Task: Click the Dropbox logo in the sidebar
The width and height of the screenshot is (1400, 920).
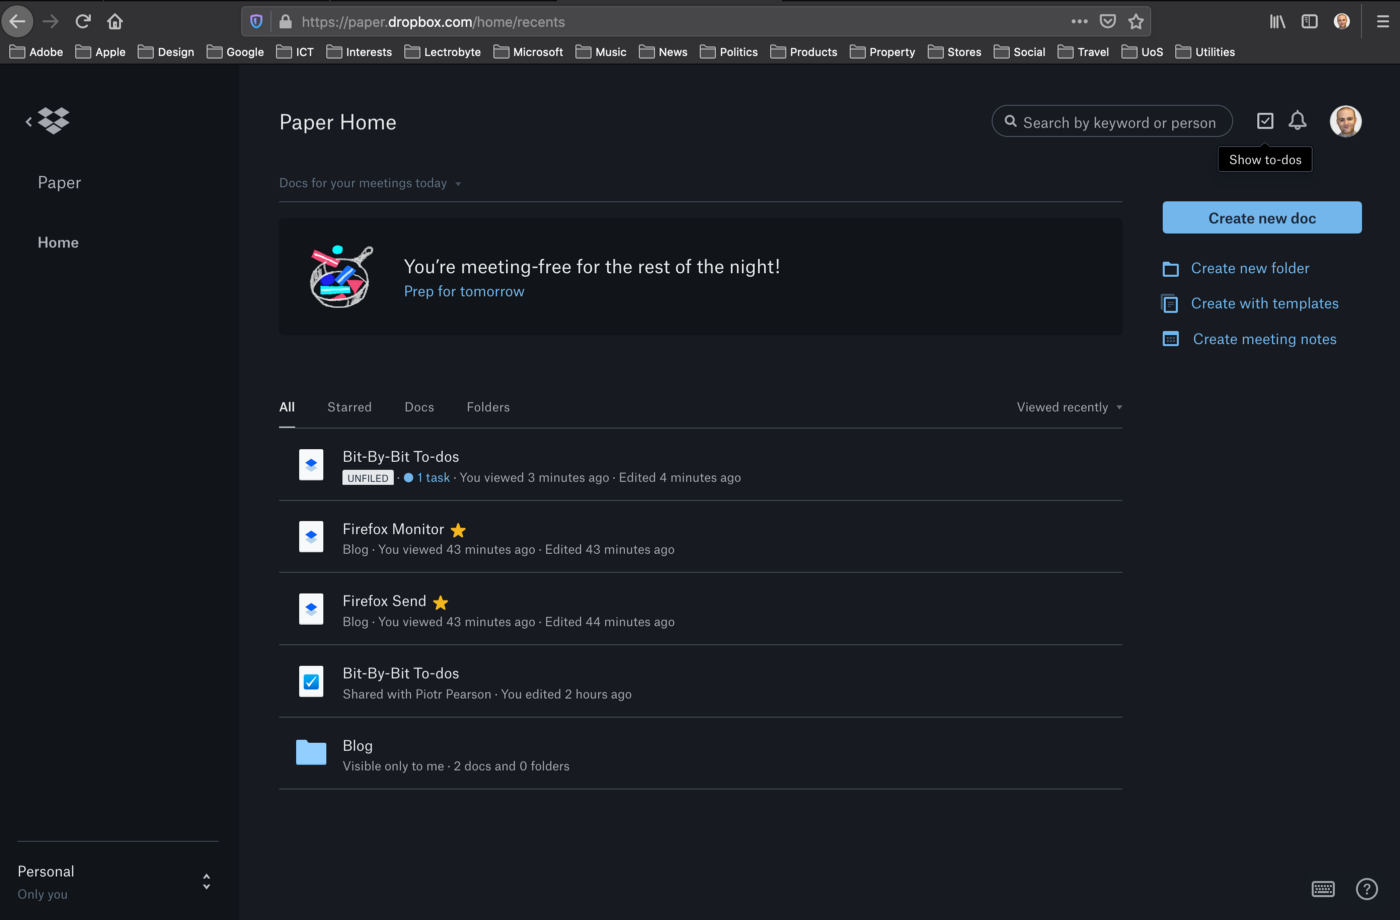Action: coord(53,120)
